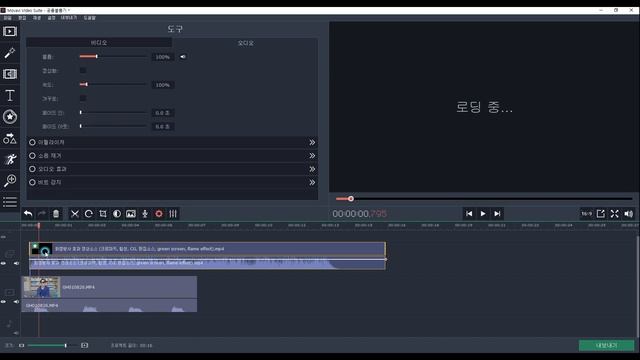The width and height of the screenshot is (640, 360).
Task: Open the more tools list icon
Action: tap(10, 202)
